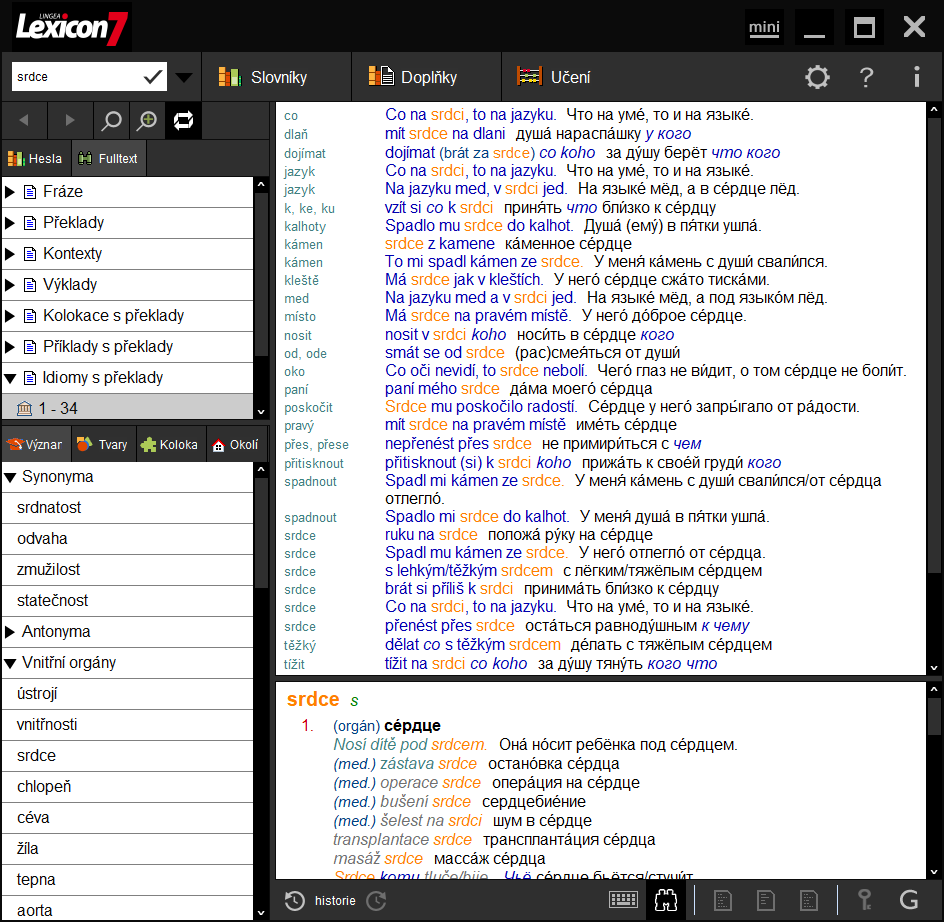944x922 pixels.
Task: Switch to the Fulltext tab
Action: (109, 158)
